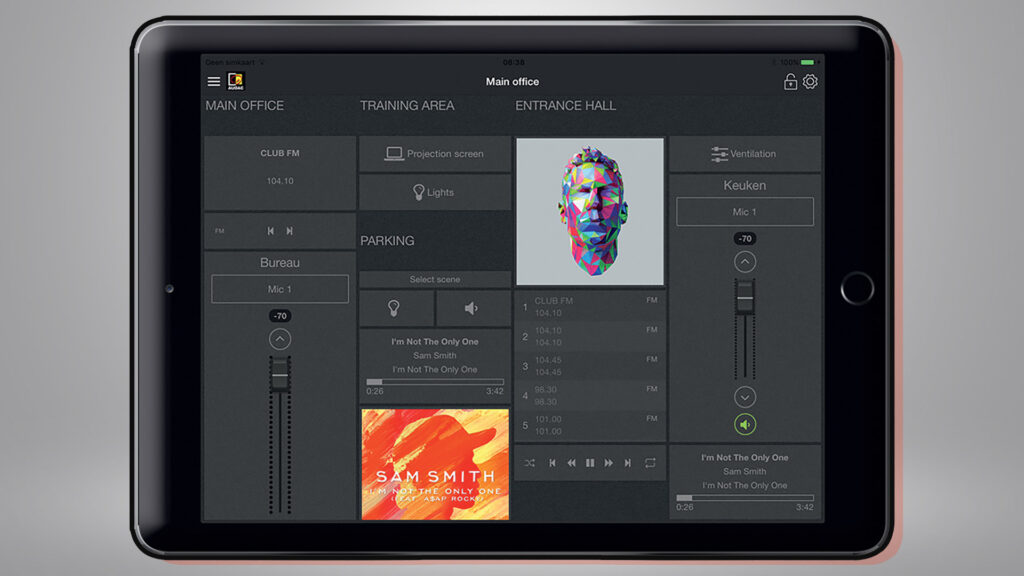Image resolution: width=1024 pixels, height=576 pixels.
Task: Switch to the Entrance Hall tab
Action: tap(565, 106)
